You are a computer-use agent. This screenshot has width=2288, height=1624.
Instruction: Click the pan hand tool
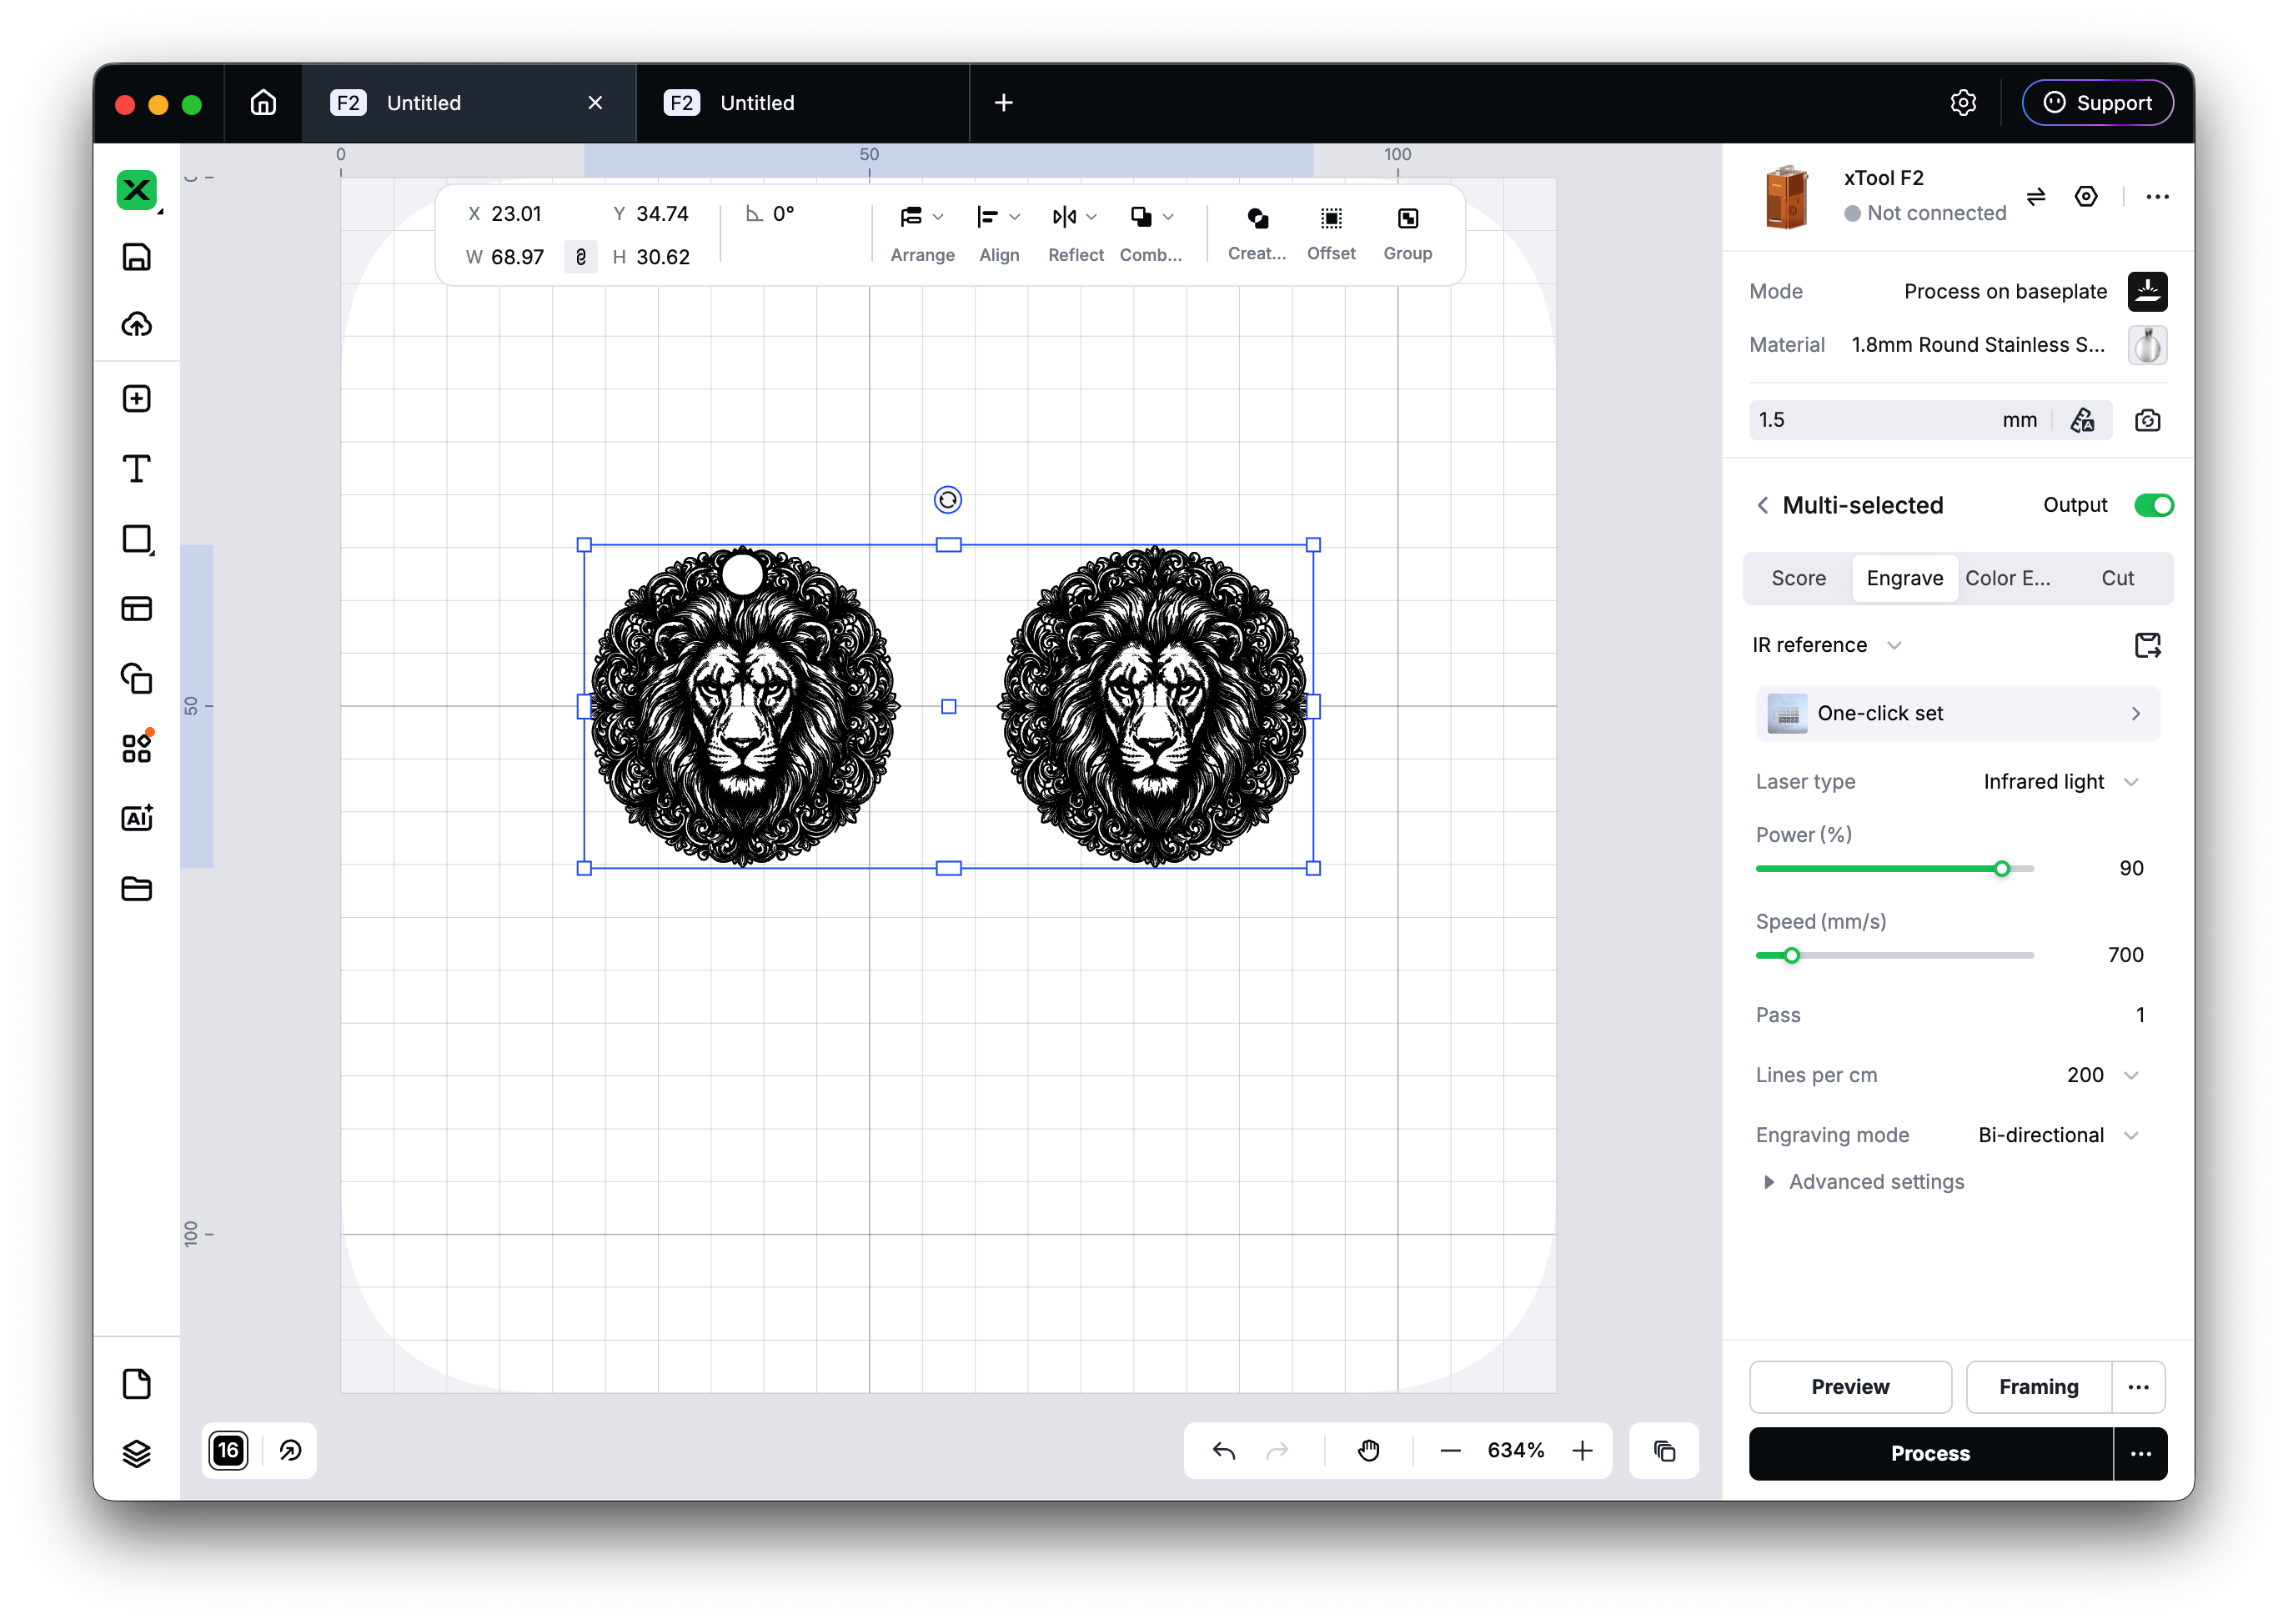1369,1451
